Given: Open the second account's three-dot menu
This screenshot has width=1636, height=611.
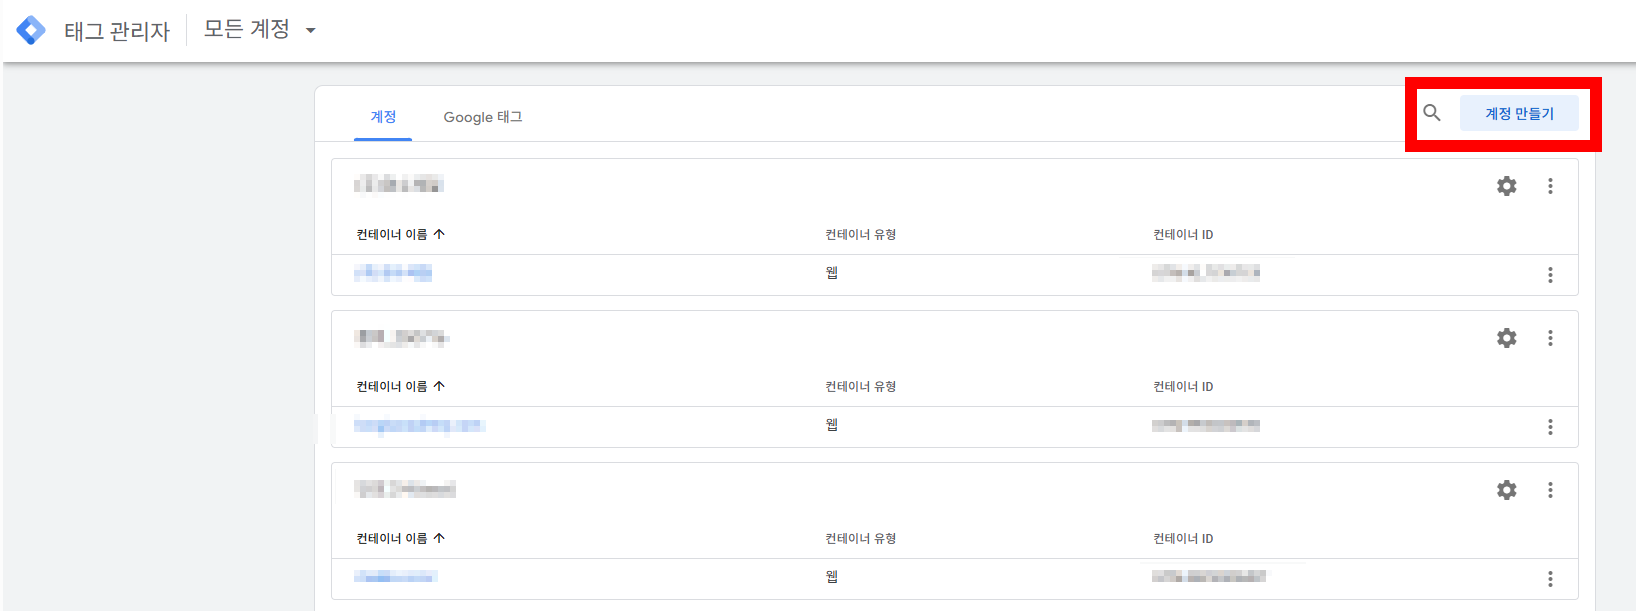Looking at the screenshot, I should pos(1551,338).
